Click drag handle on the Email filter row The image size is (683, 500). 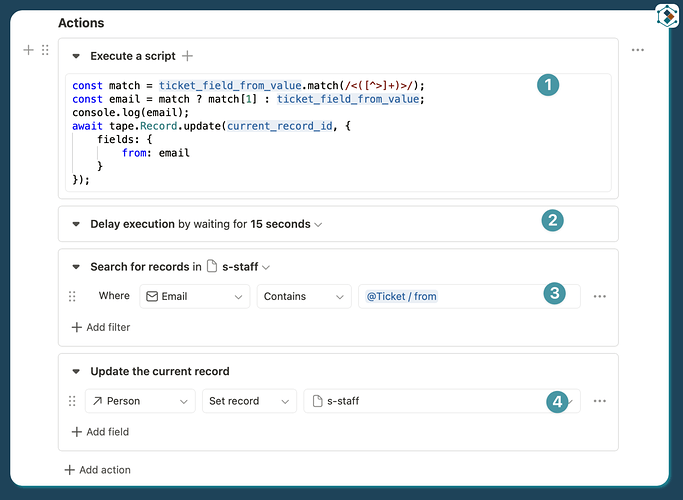[72, 297]
